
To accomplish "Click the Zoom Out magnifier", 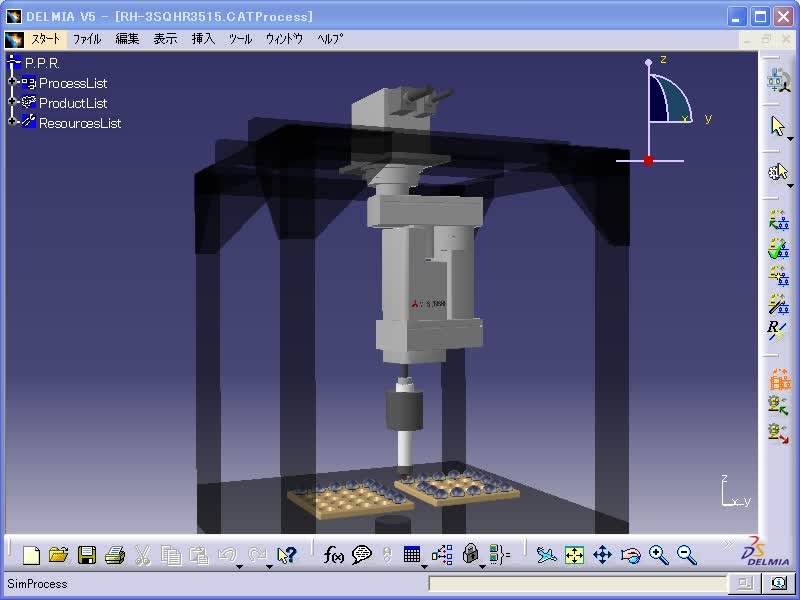I will [686, 555].
